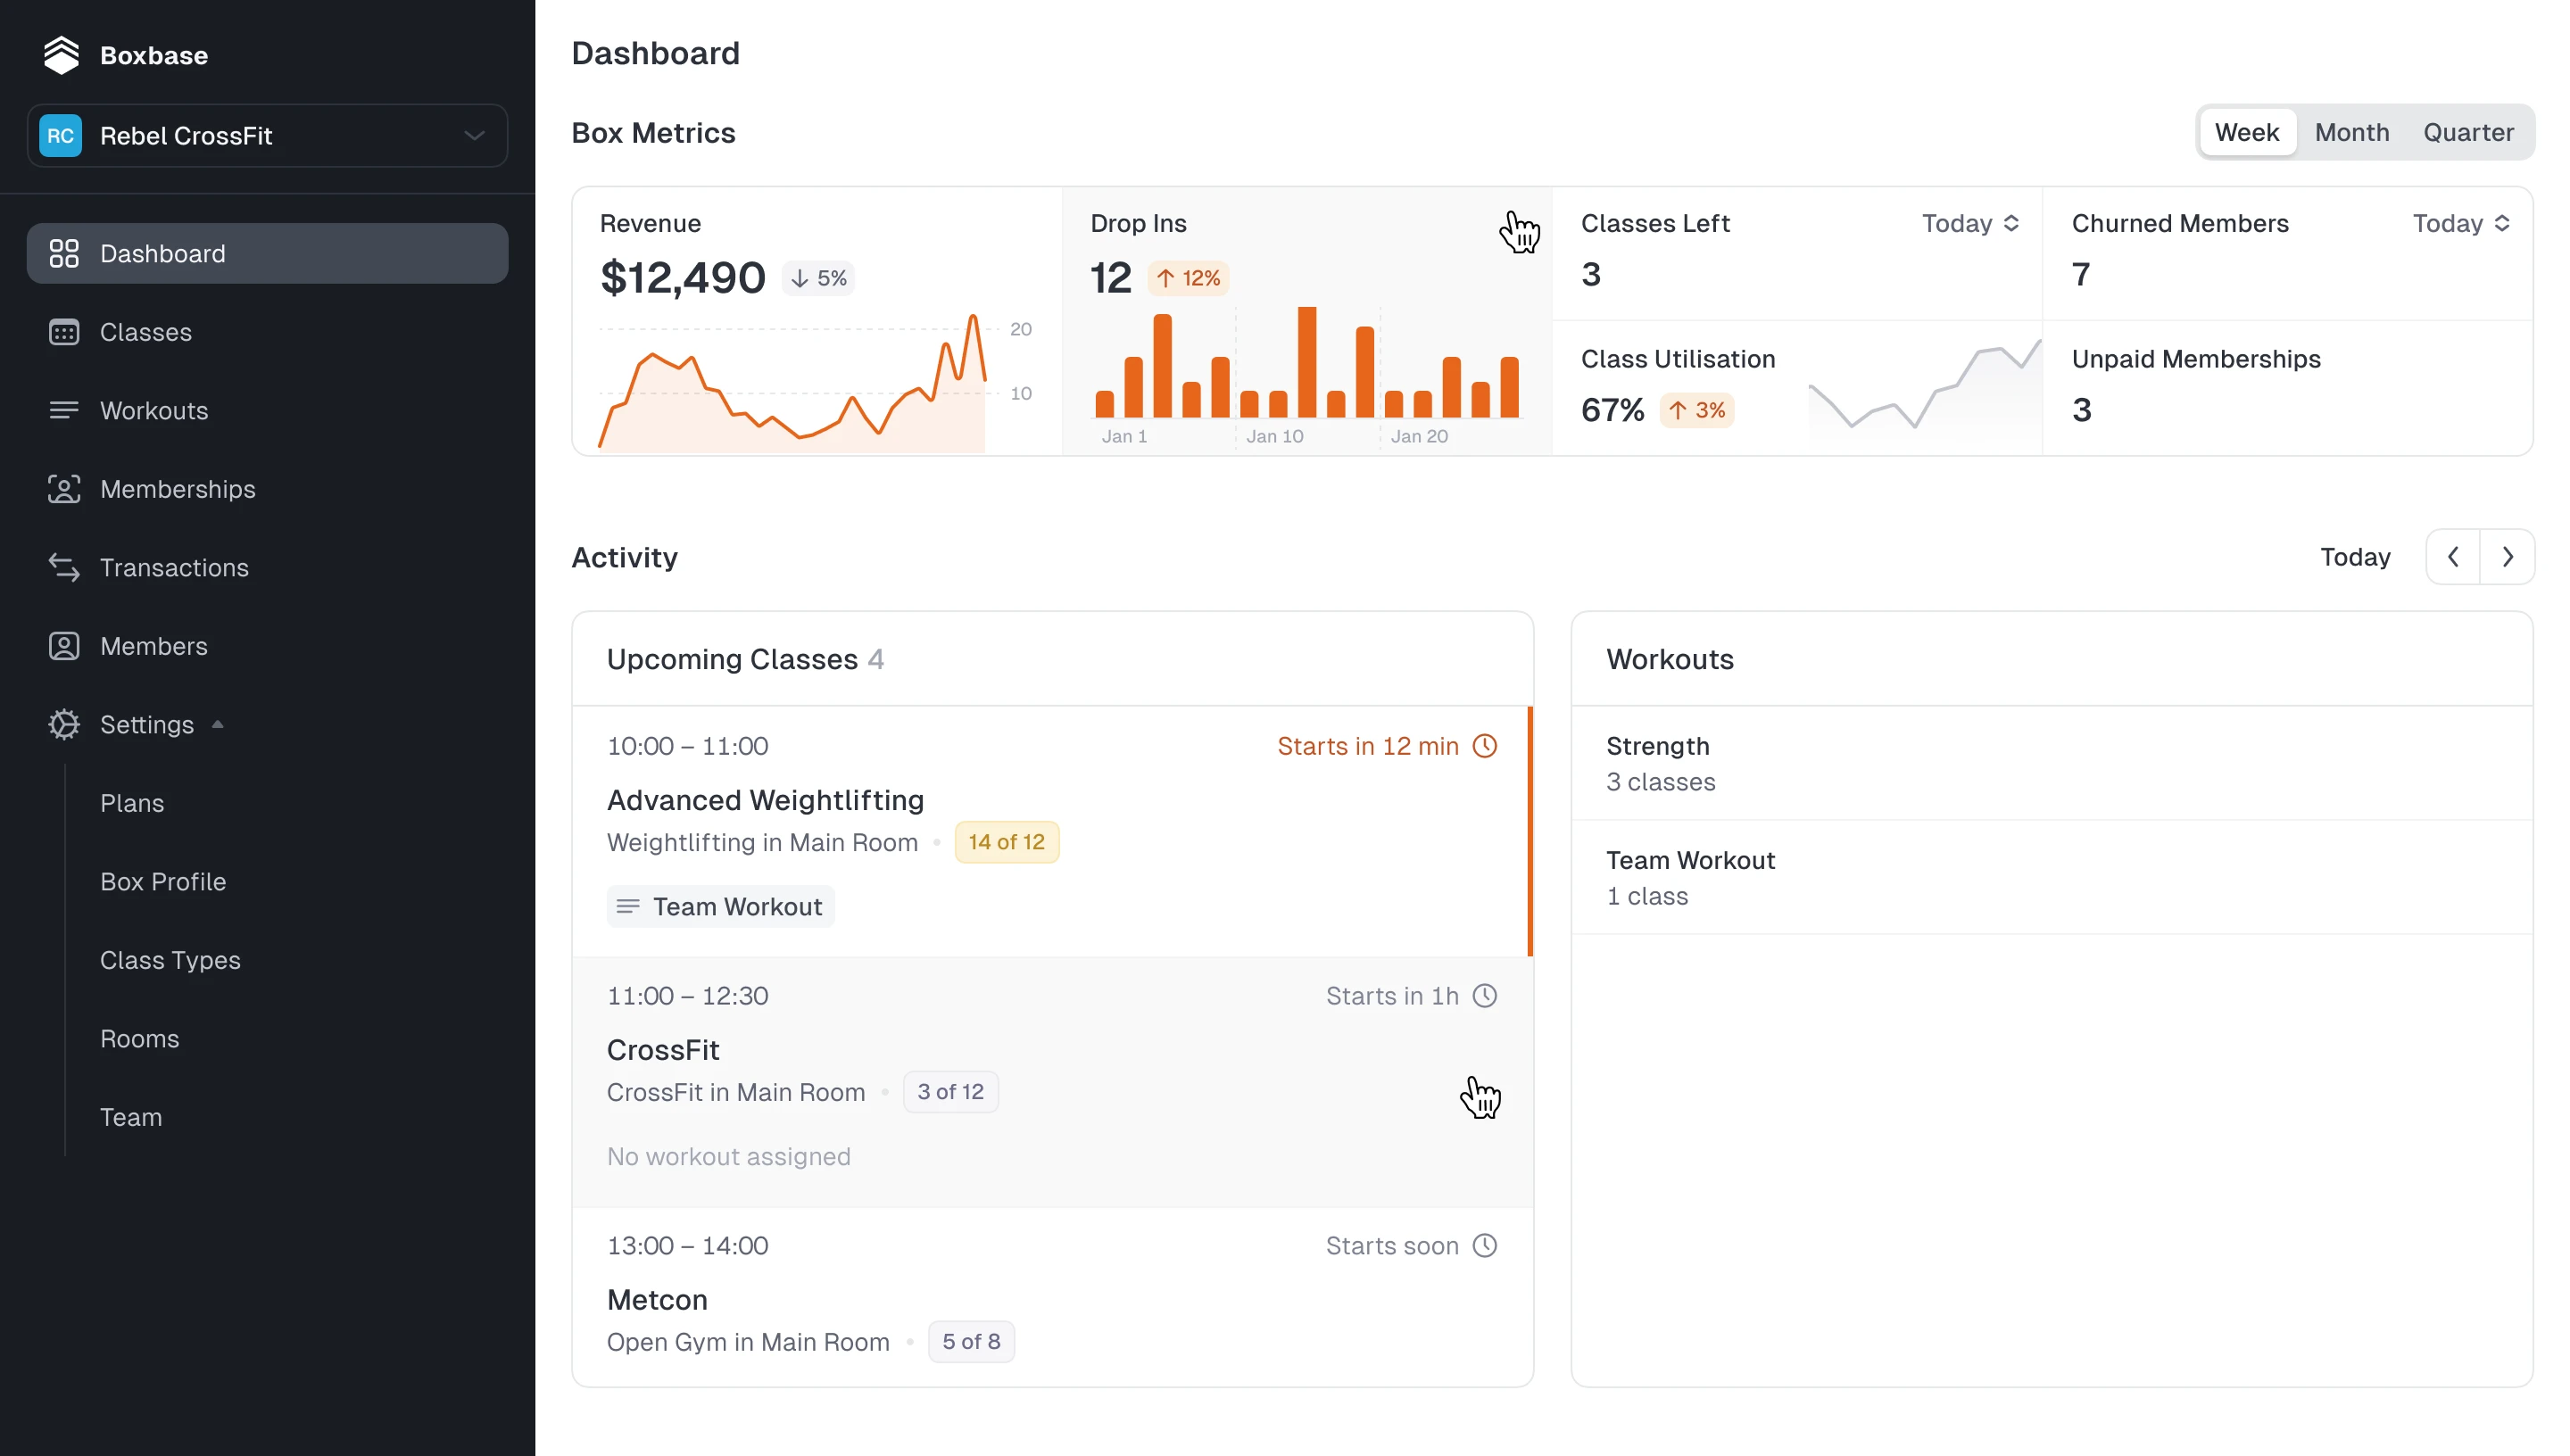Click the Dashboard grid icon in sidebar
The height and width of the screenshot is (1456, 2570).
pos(64,253)
